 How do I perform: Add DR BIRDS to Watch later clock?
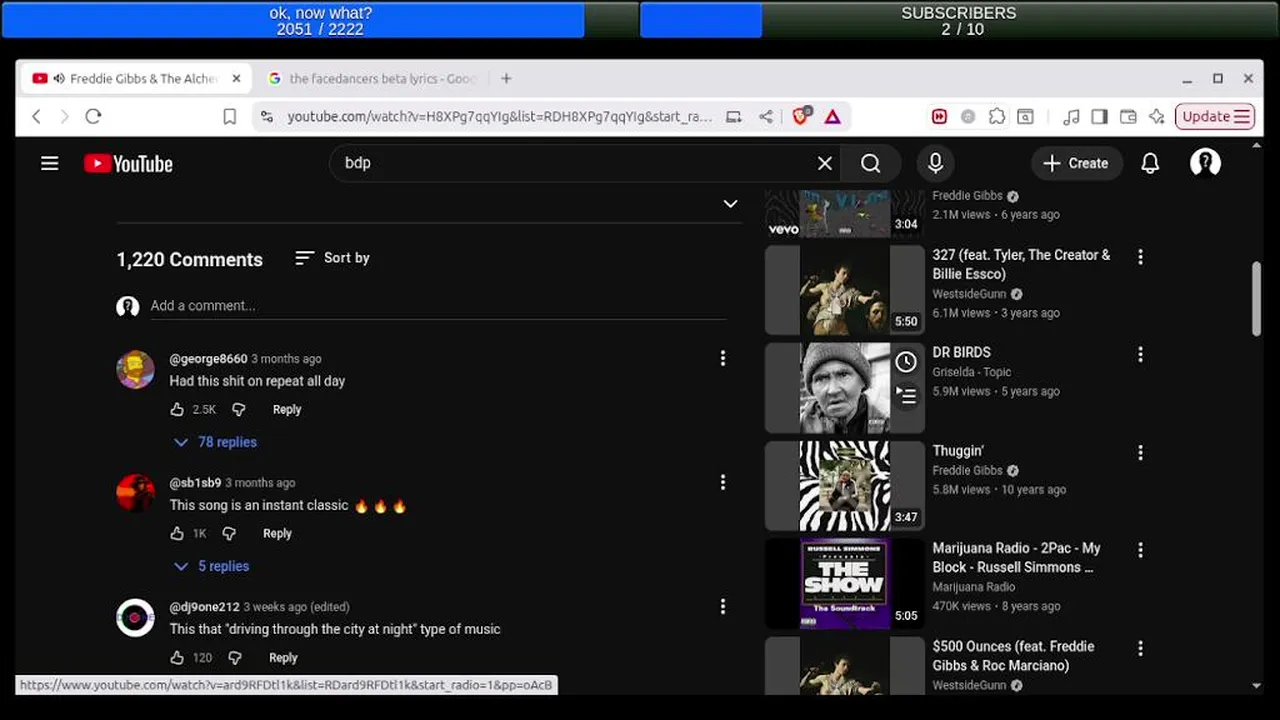(906, 362)
